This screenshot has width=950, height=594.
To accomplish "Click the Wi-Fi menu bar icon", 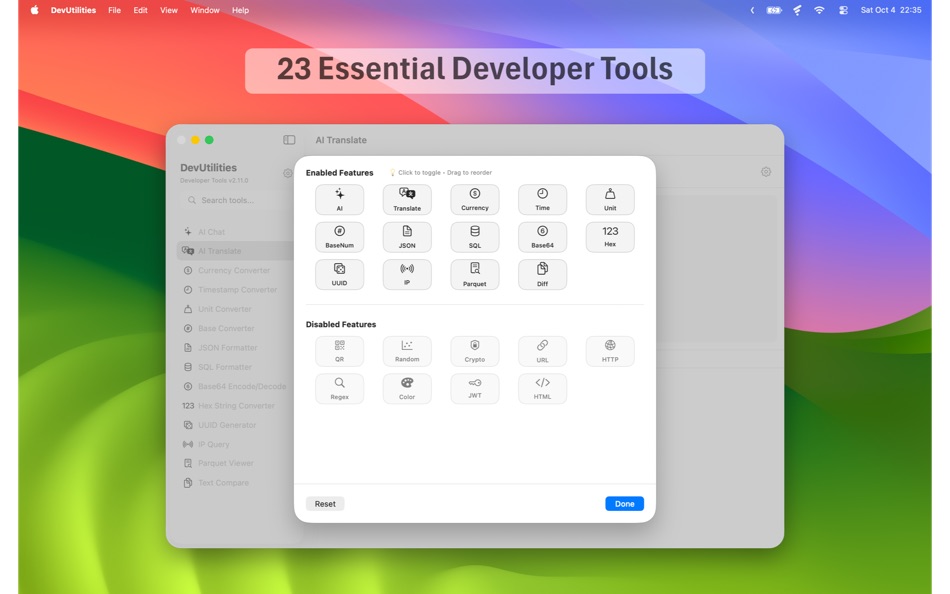I will (819, 10).
